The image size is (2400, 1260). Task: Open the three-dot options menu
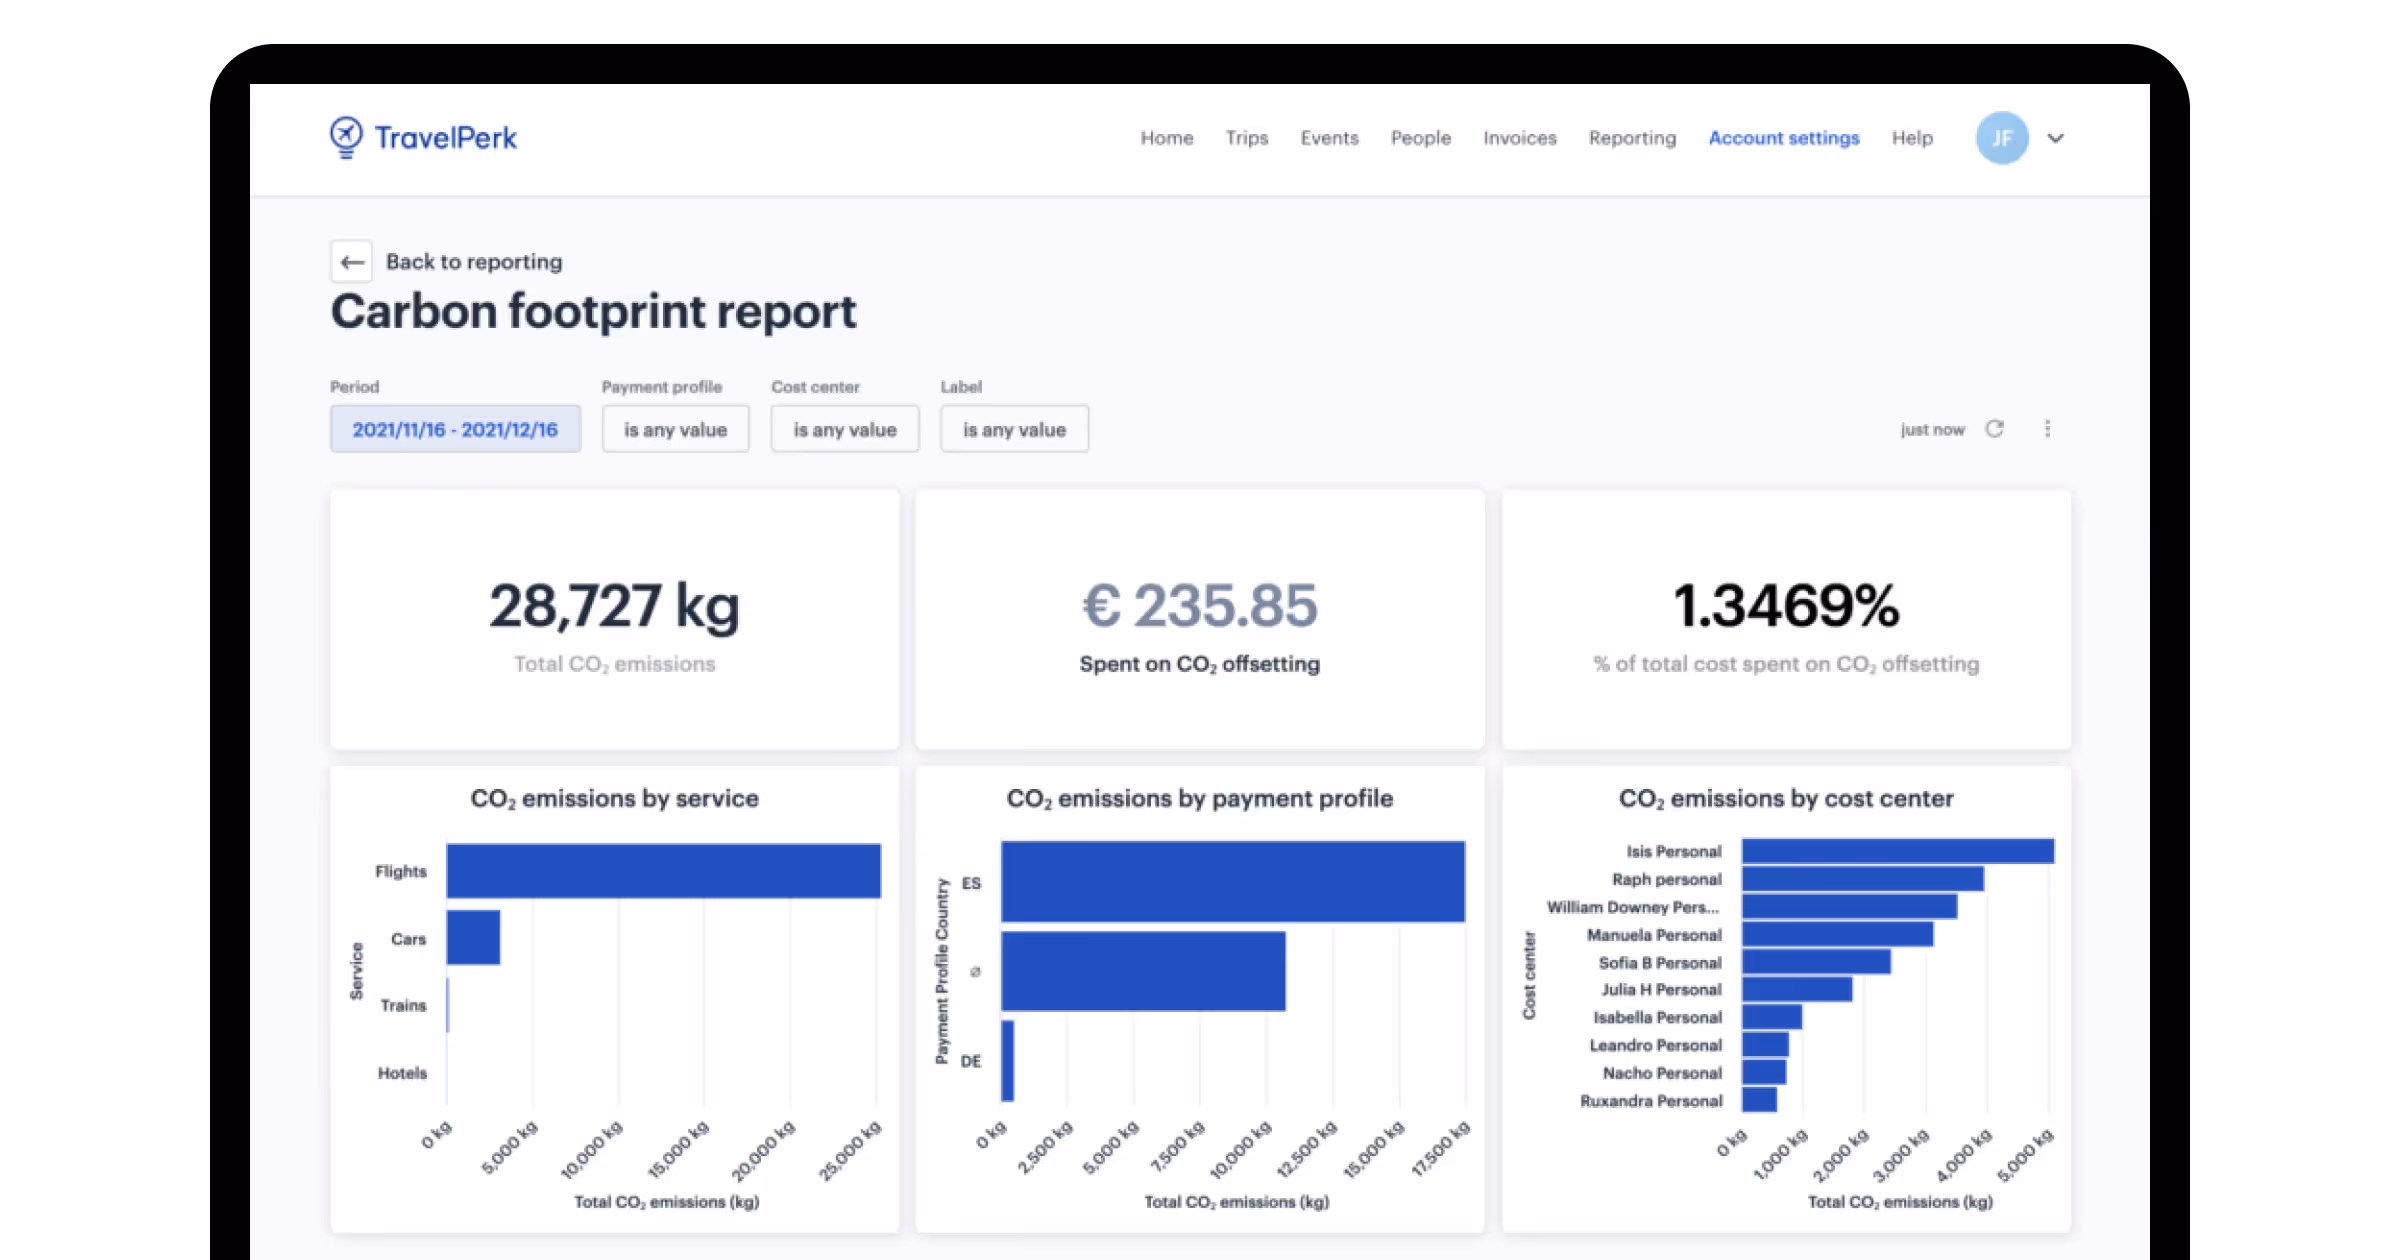tap(2047, 429)
